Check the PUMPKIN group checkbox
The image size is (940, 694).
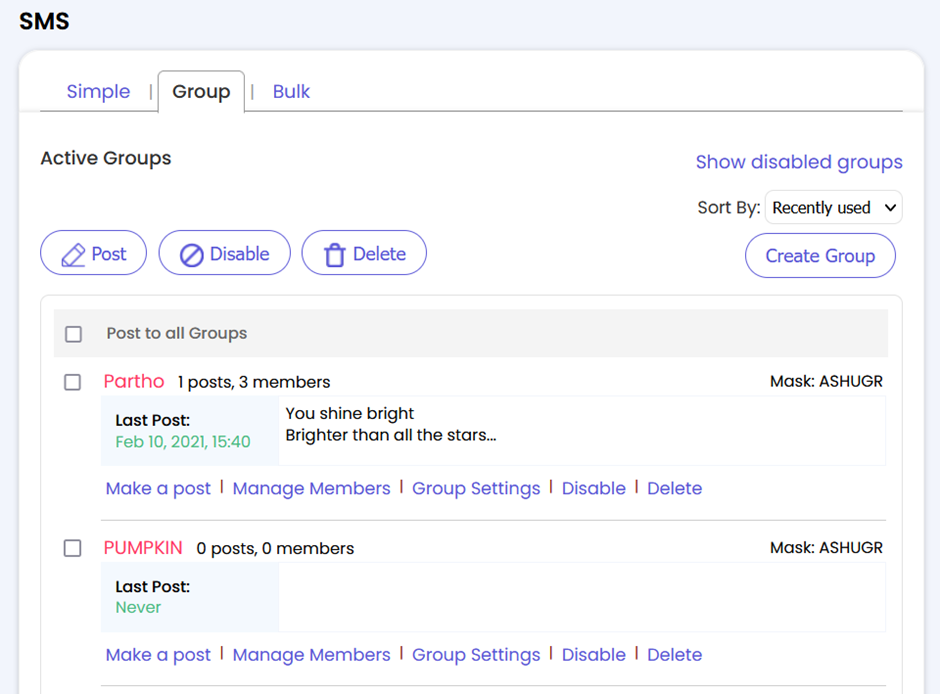(x=73, y=548)
